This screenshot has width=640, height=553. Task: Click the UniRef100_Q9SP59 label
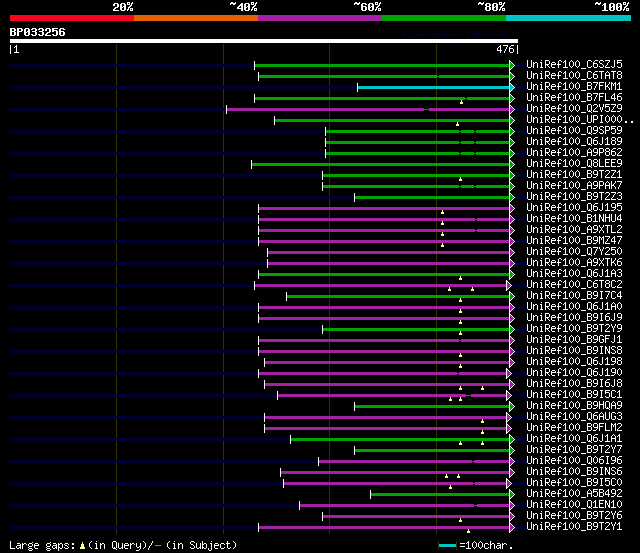tap(574, 131)
